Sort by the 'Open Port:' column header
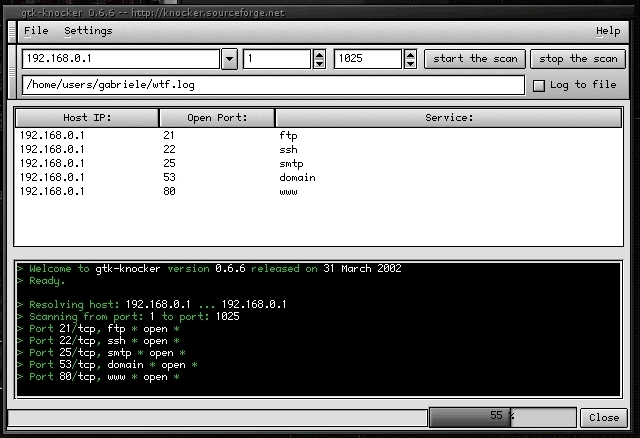The width and height of the screenshot is (640, 438). 215,118
